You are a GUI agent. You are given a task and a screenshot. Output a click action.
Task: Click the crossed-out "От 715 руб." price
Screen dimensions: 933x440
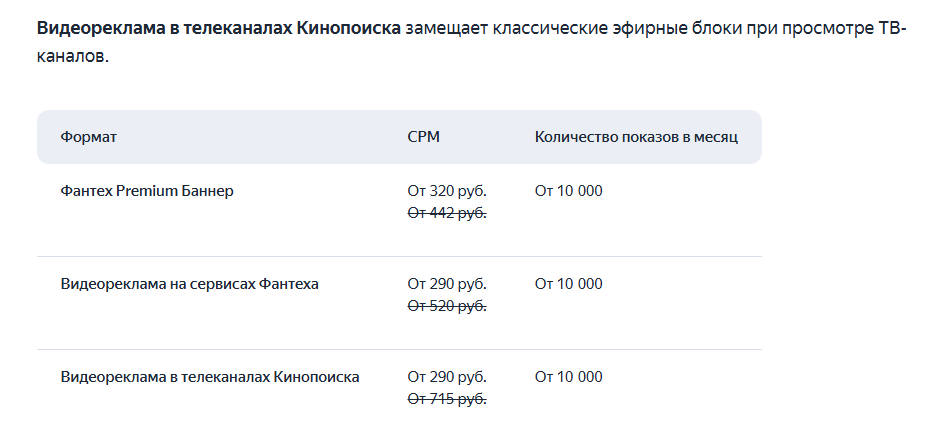[447, 398]
